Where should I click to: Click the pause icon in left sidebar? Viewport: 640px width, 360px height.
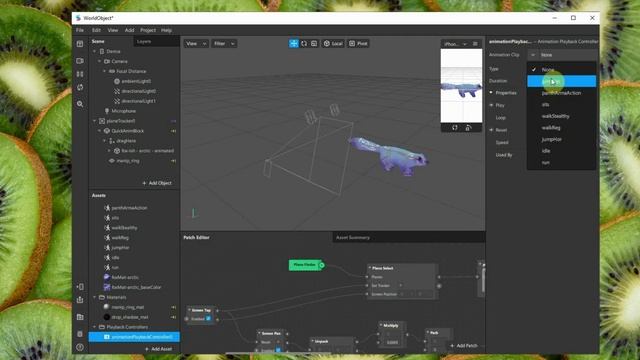(80, 74)
